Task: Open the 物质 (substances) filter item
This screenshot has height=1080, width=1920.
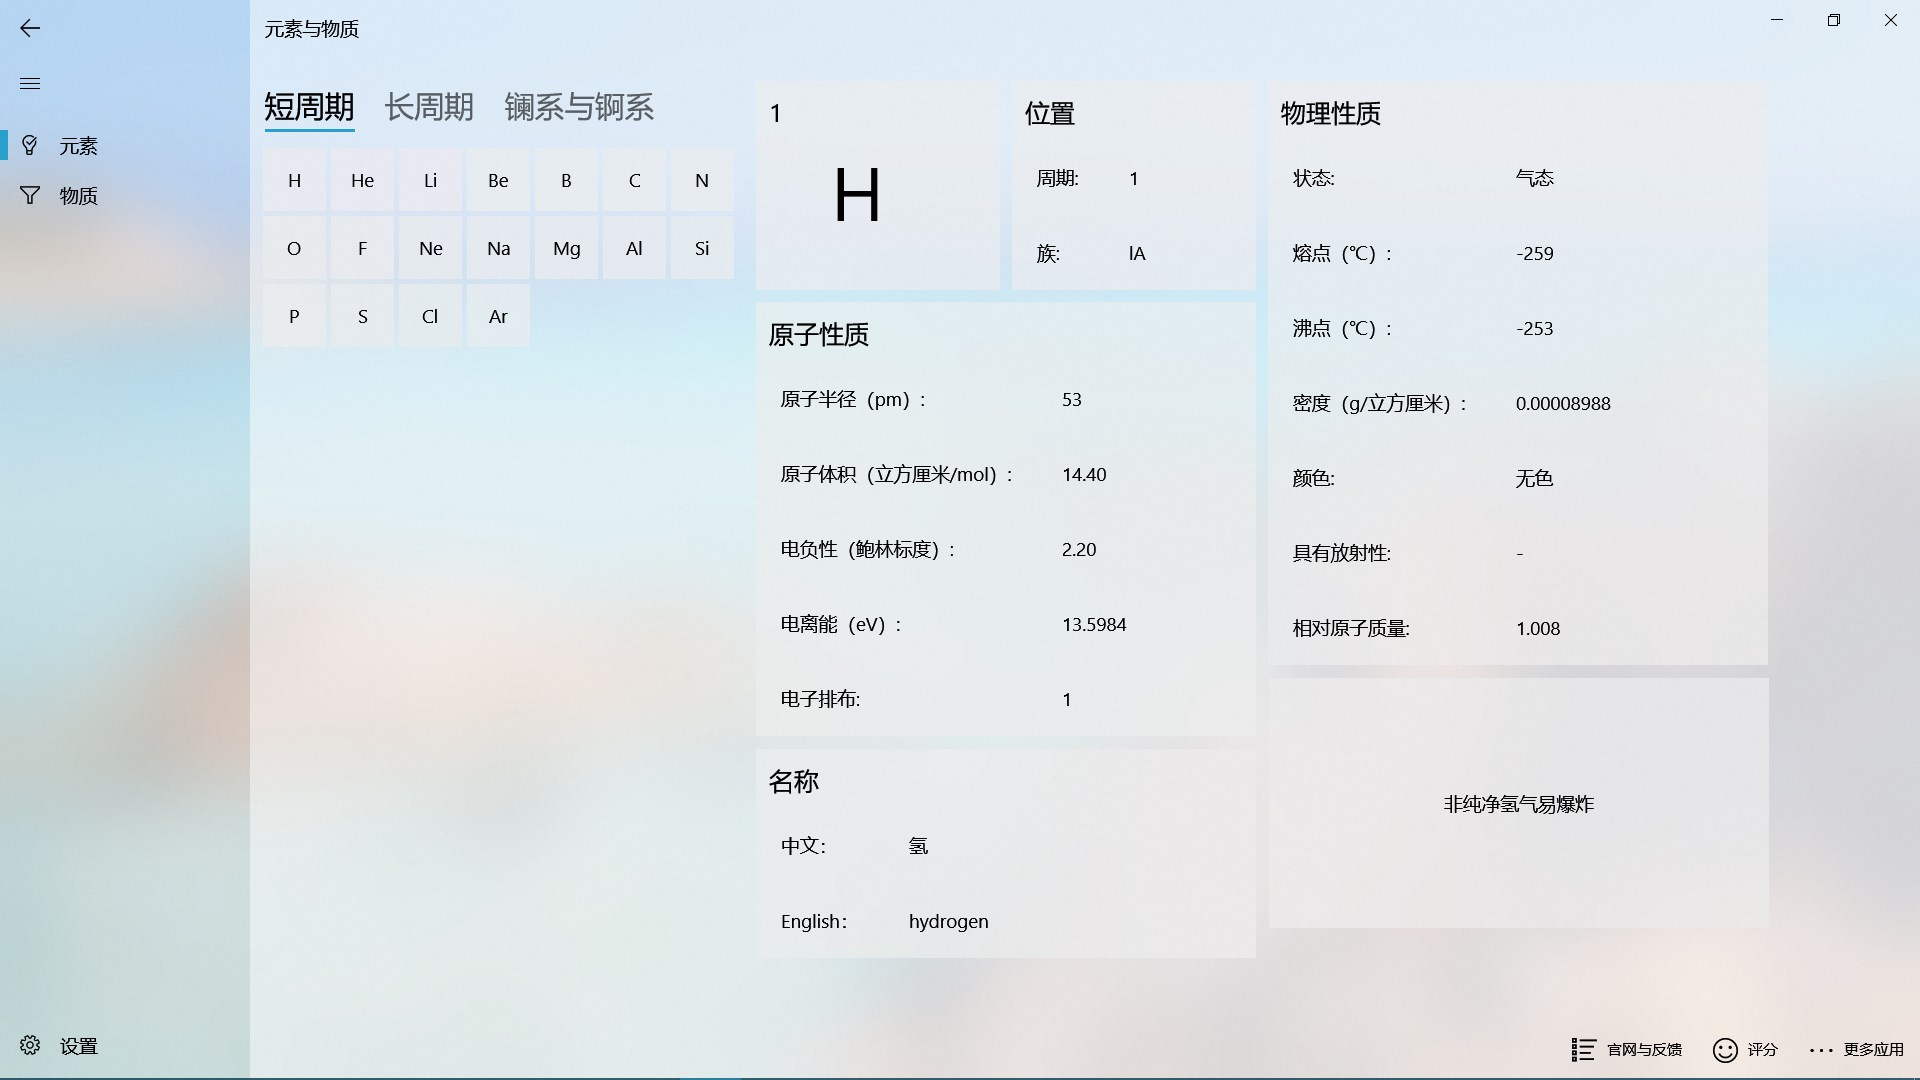Action: (77, 196)
